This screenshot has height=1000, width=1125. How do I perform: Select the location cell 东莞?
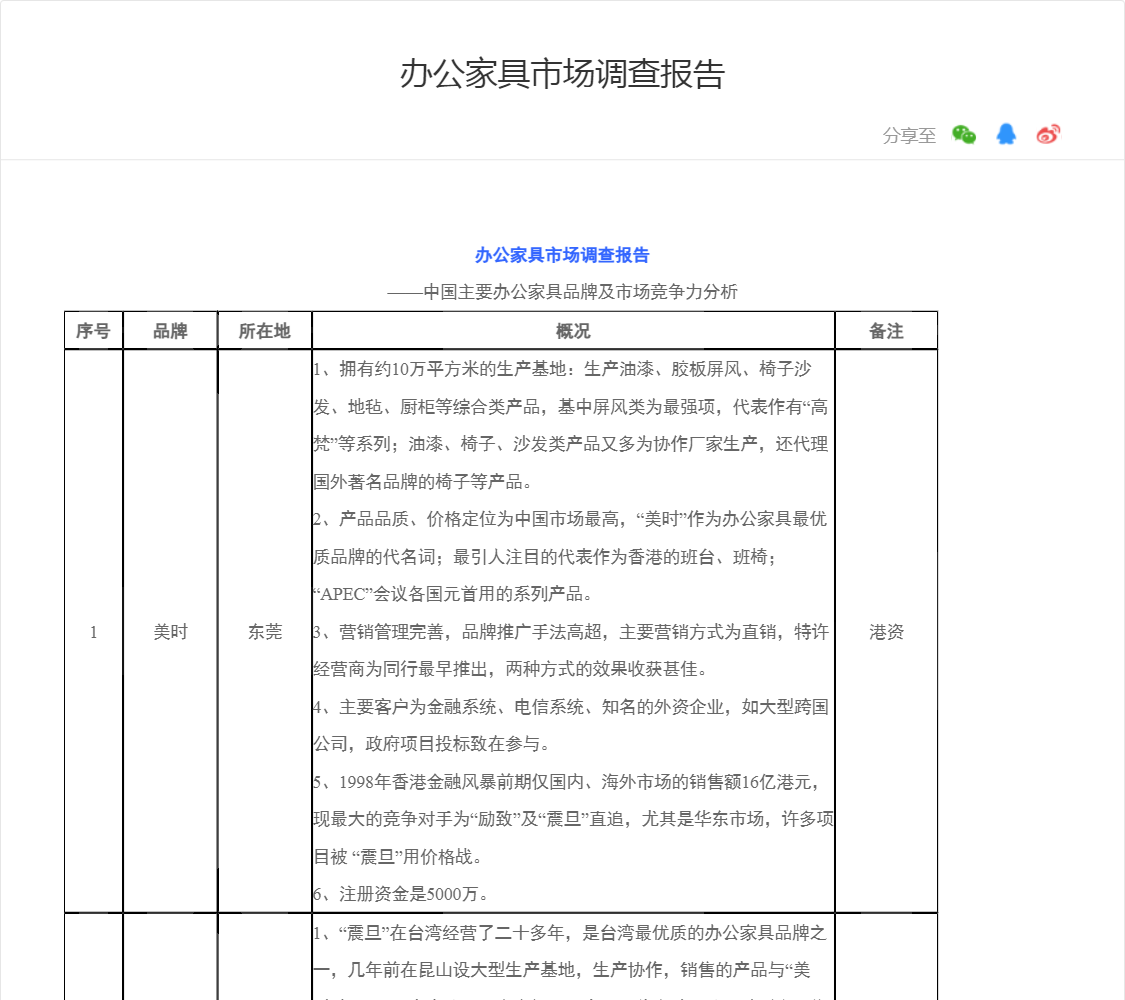click(x=265, y=632)
